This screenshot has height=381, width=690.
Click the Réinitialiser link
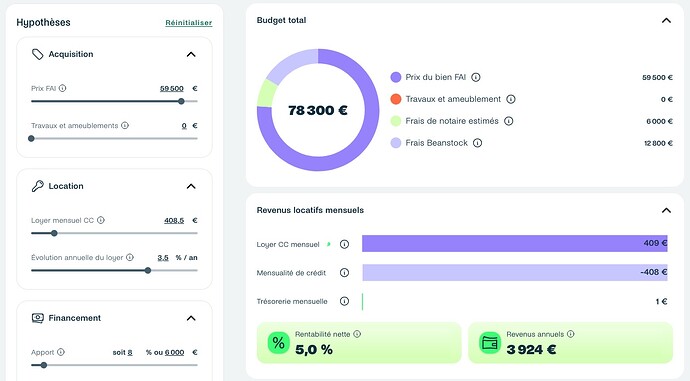click(x=189, y=23)
